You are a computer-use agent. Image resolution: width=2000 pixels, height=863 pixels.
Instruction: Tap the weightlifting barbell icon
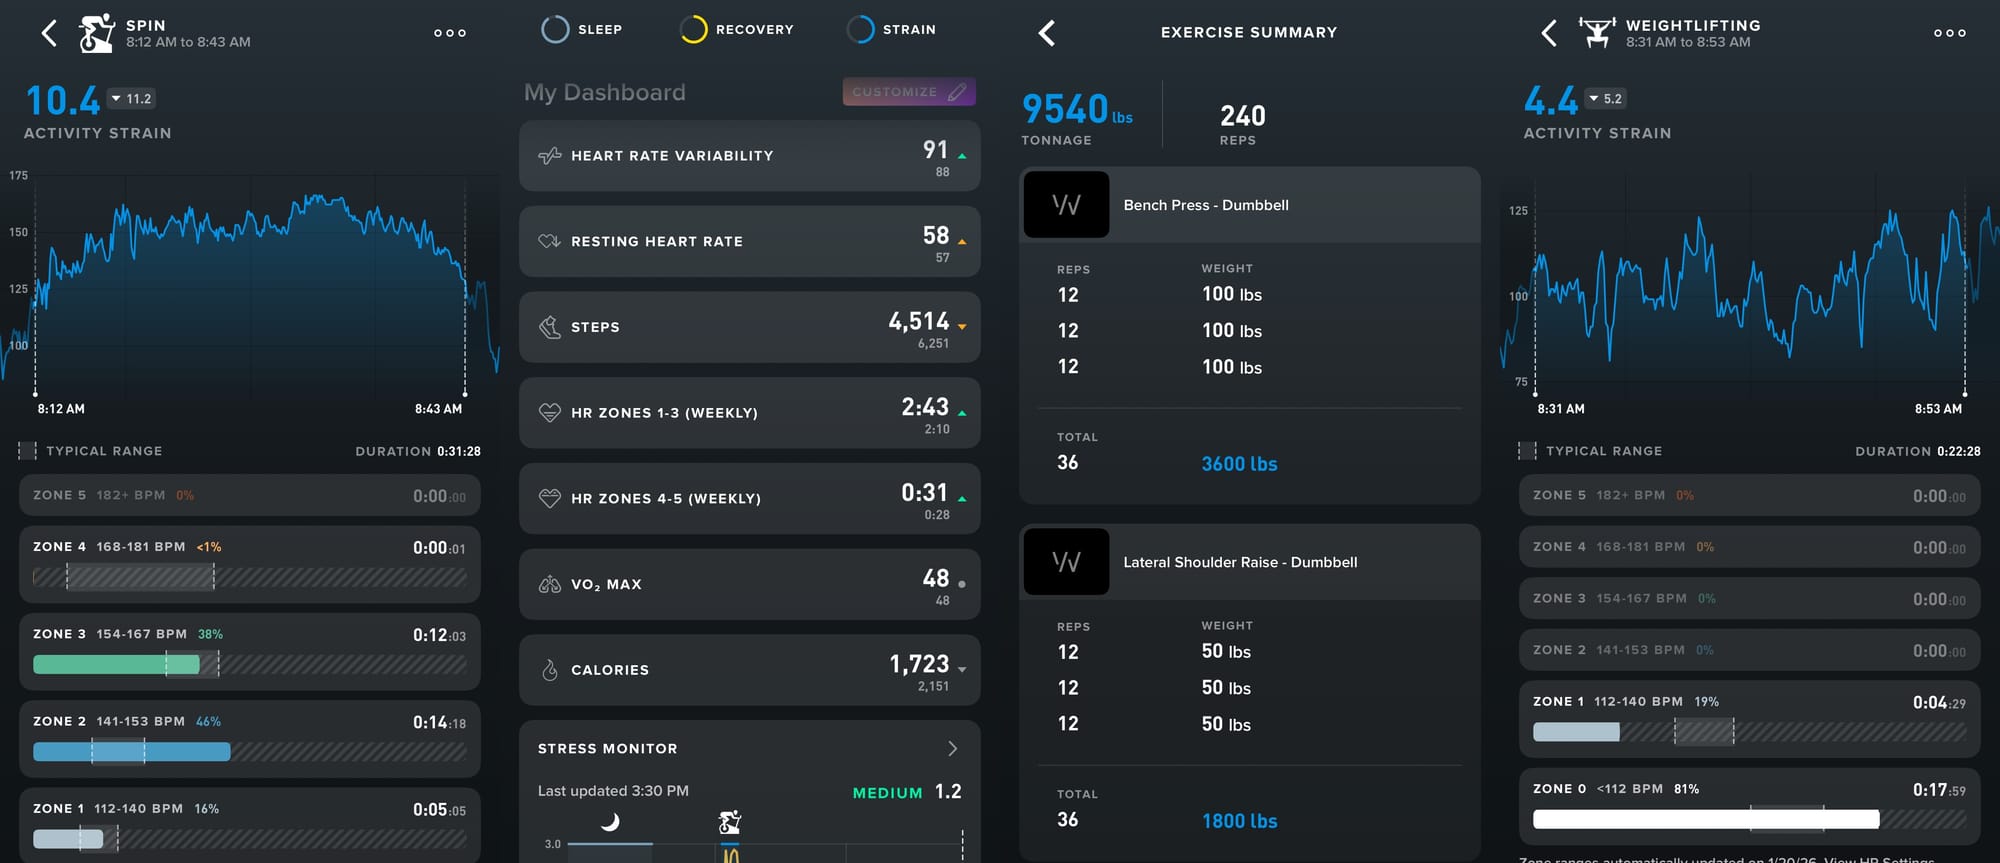(1597, 33)
